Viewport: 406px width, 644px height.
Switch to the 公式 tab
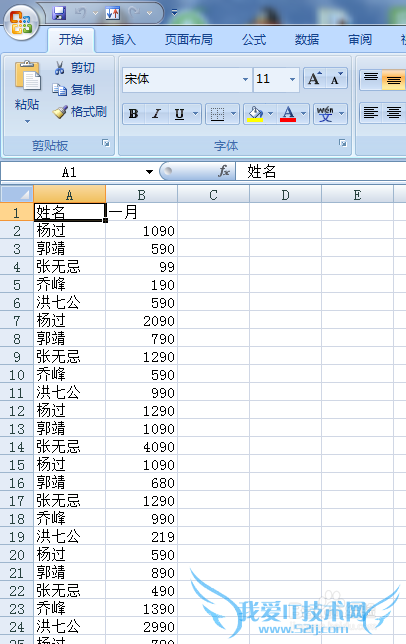254,40
